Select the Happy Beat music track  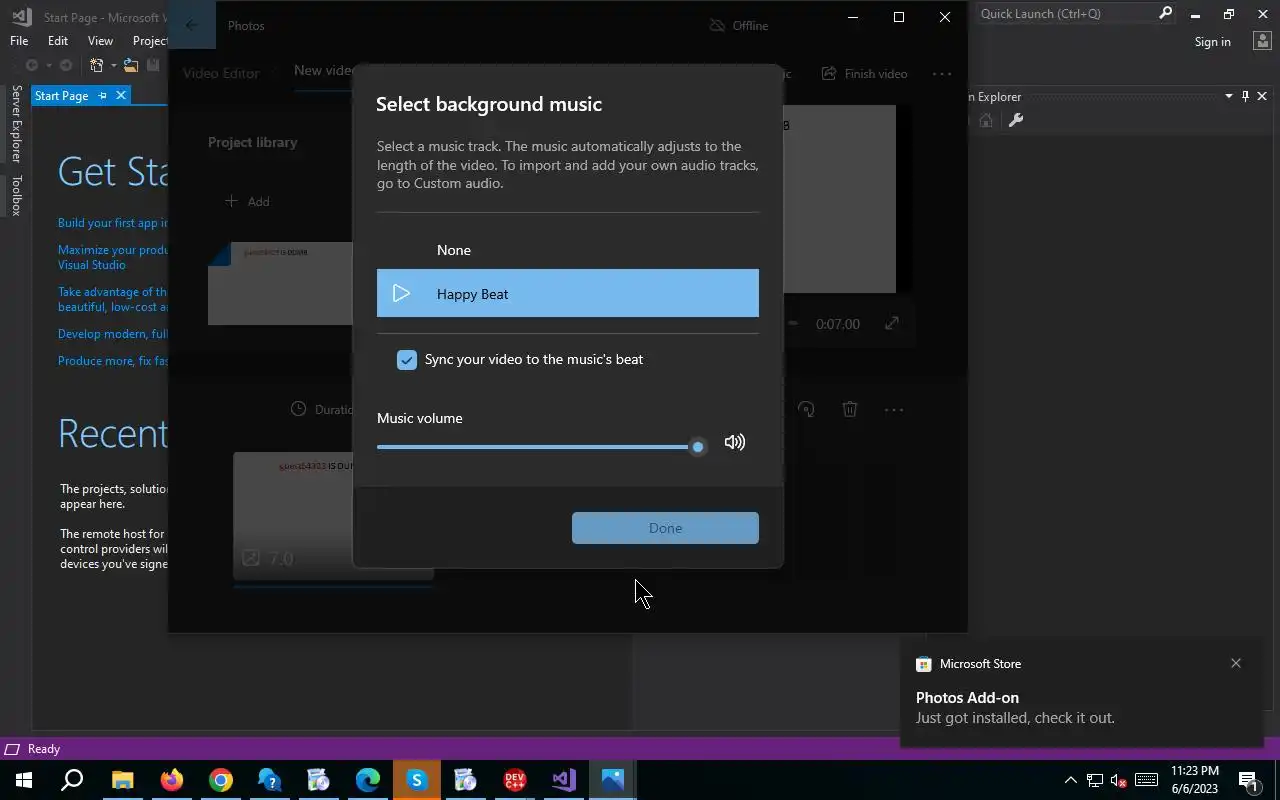568,293
